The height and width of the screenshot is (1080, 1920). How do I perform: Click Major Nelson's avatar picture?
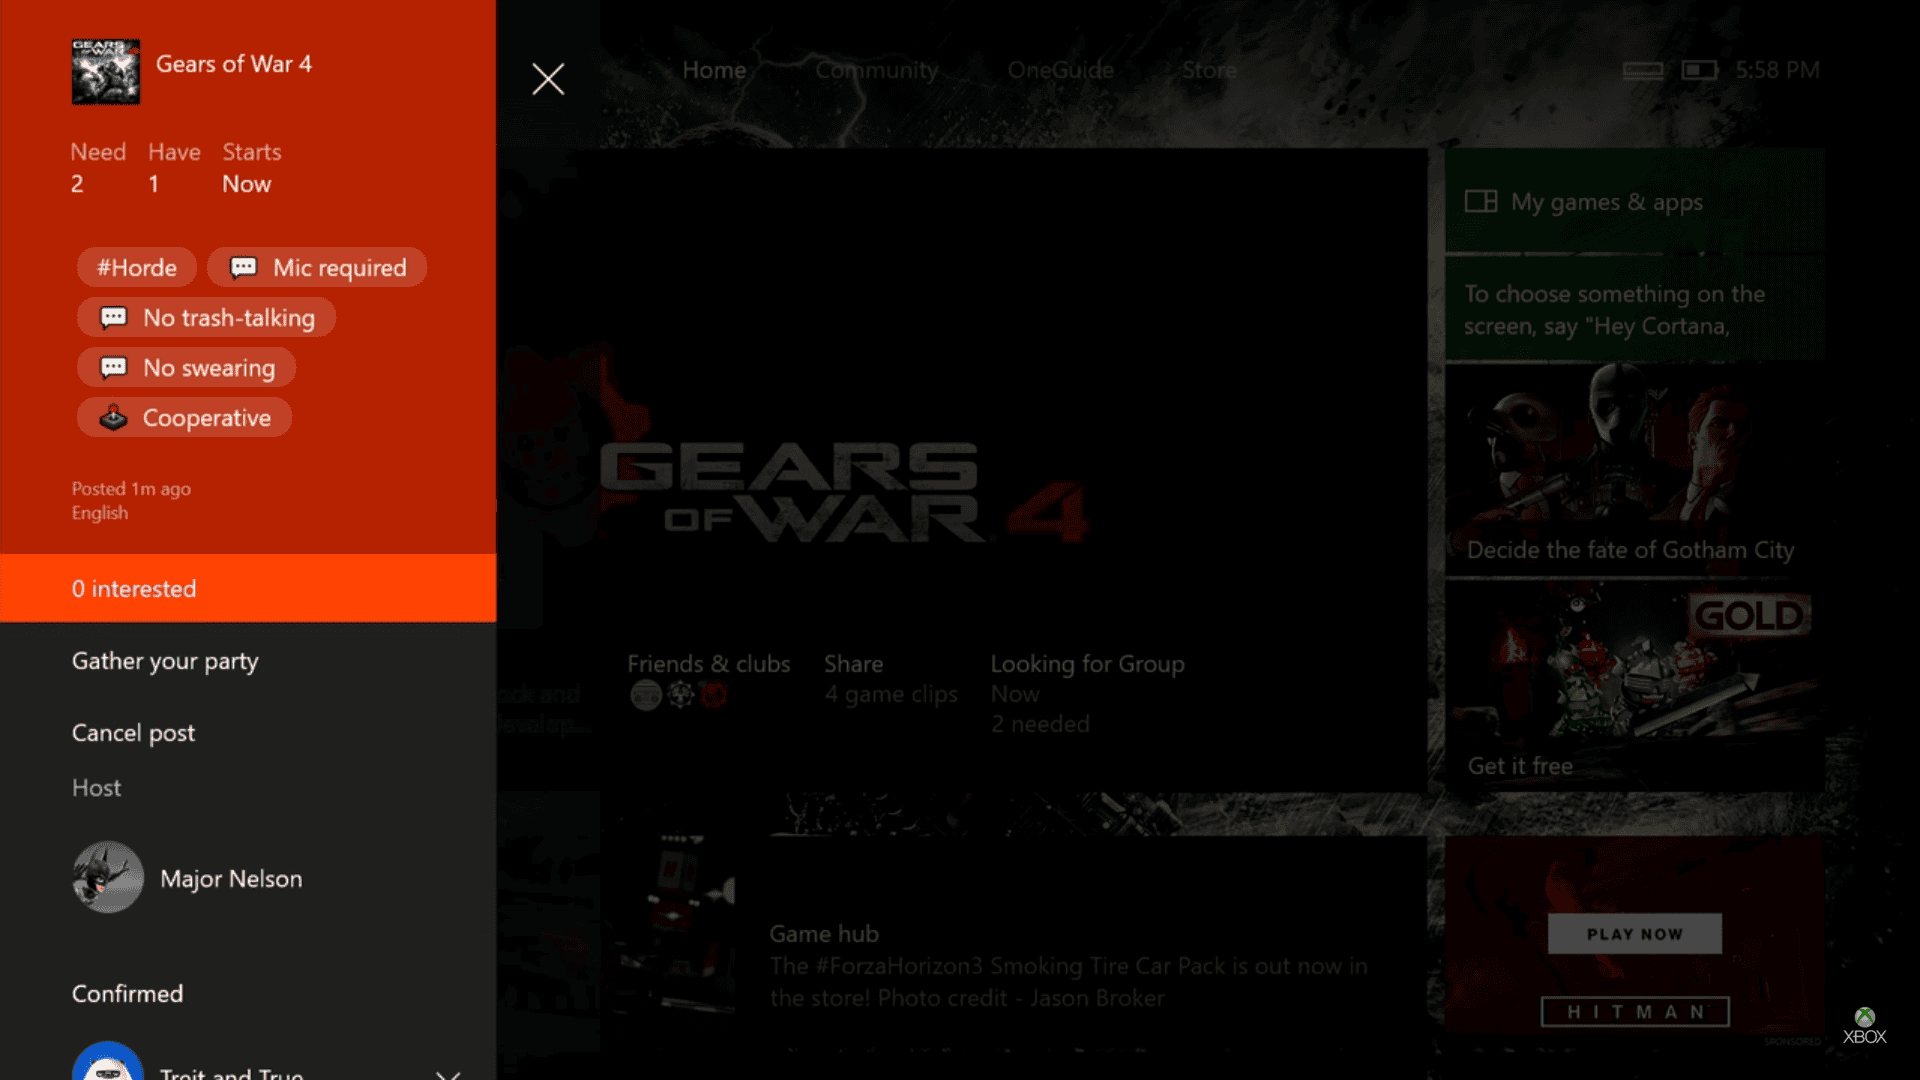coord(108,877)
